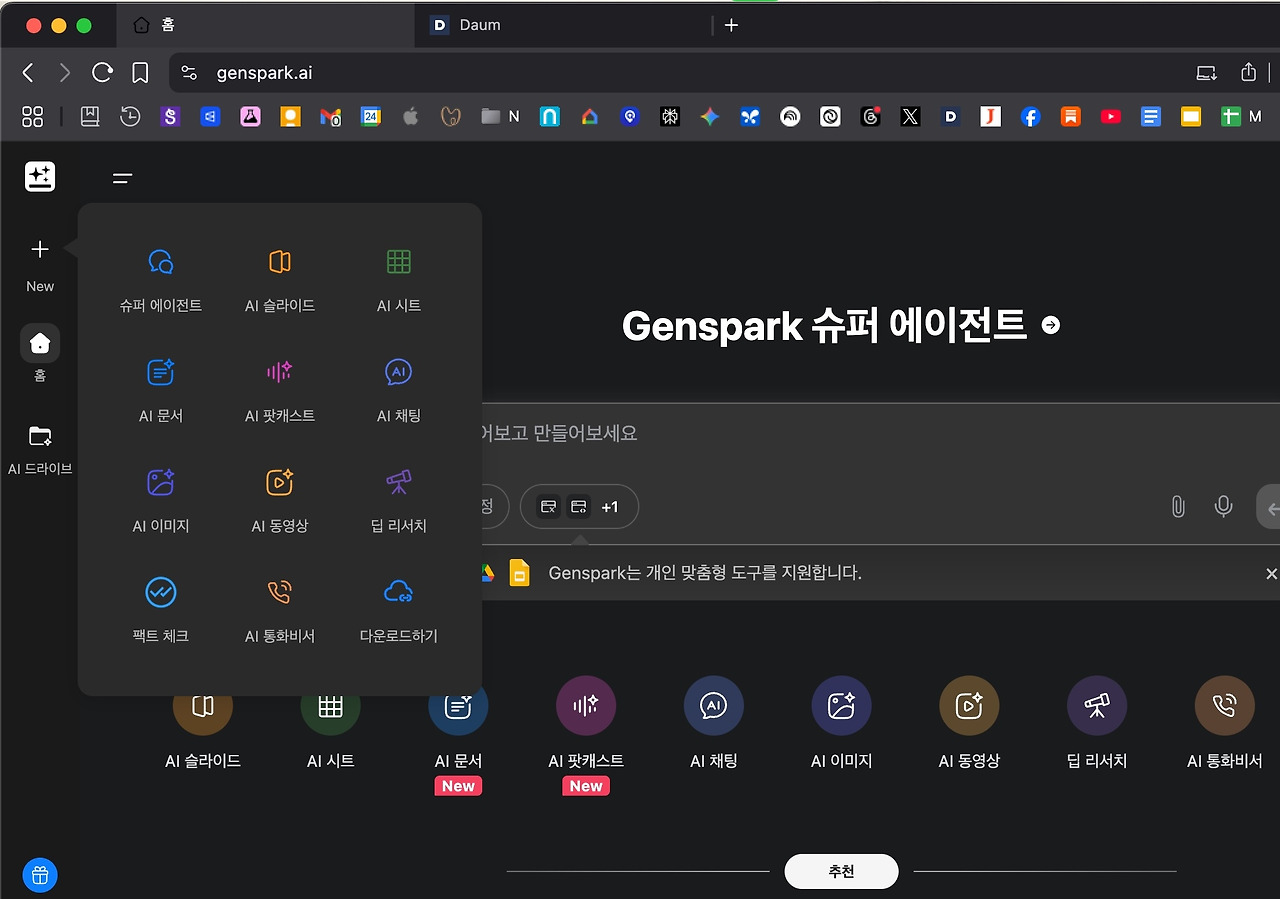Open AI 동영상 in the bottom tool row
The image size is (1280, 899).
969,722
